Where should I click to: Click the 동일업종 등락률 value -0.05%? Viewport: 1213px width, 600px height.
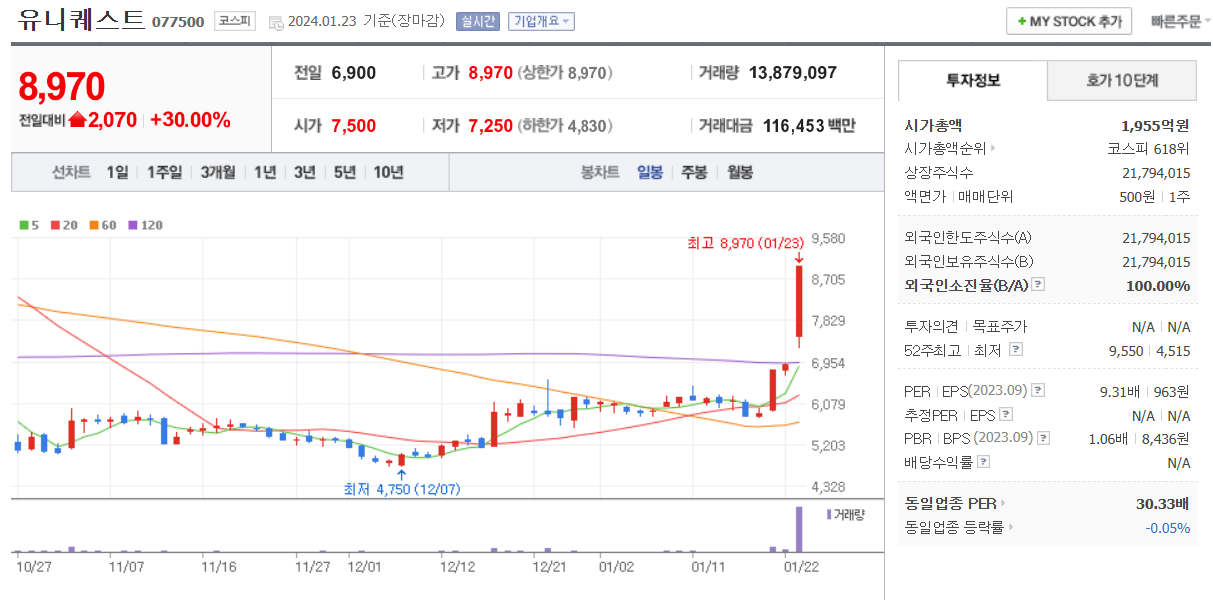[1169, 527]
